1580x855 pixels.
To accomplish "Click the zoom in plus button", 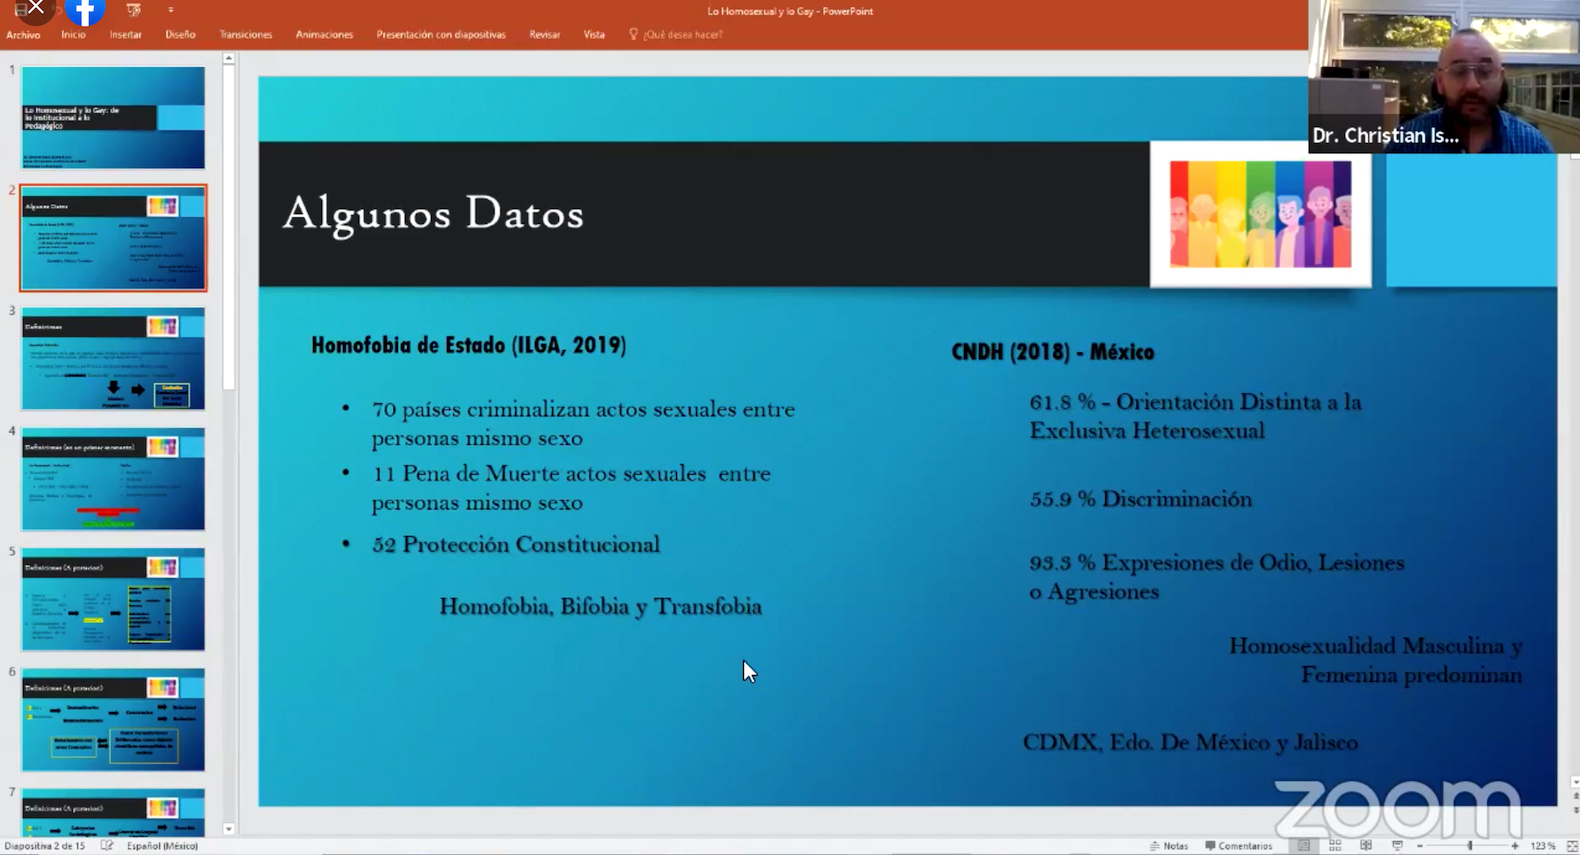I will click(x=1515, y=846).
